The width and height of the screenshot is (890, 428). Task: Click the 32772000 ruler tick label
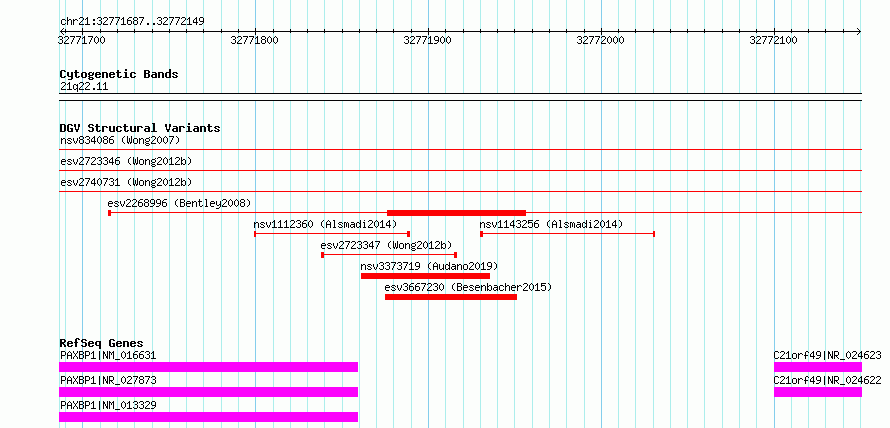point(601,40)
